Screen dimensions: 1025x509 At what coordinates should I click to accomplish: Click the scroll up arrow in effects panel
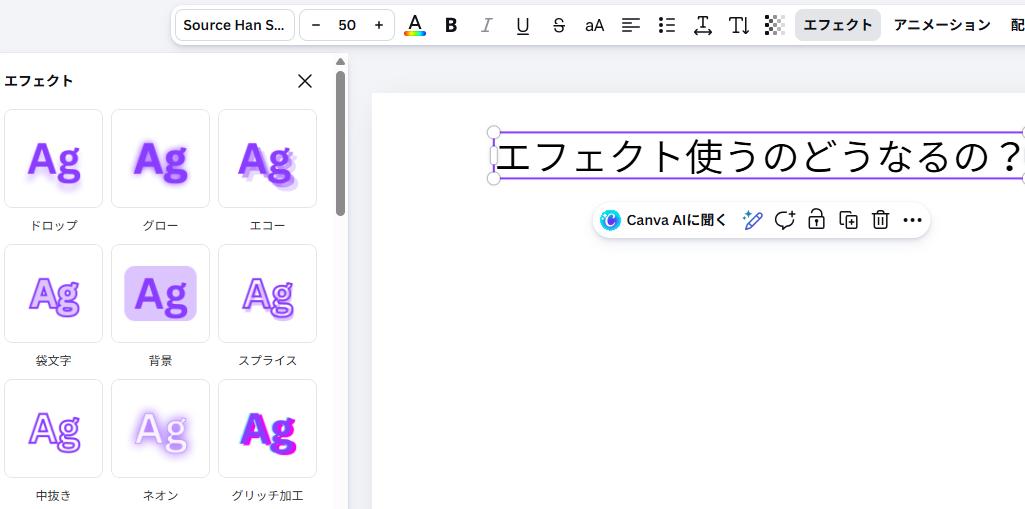(340, 62)
